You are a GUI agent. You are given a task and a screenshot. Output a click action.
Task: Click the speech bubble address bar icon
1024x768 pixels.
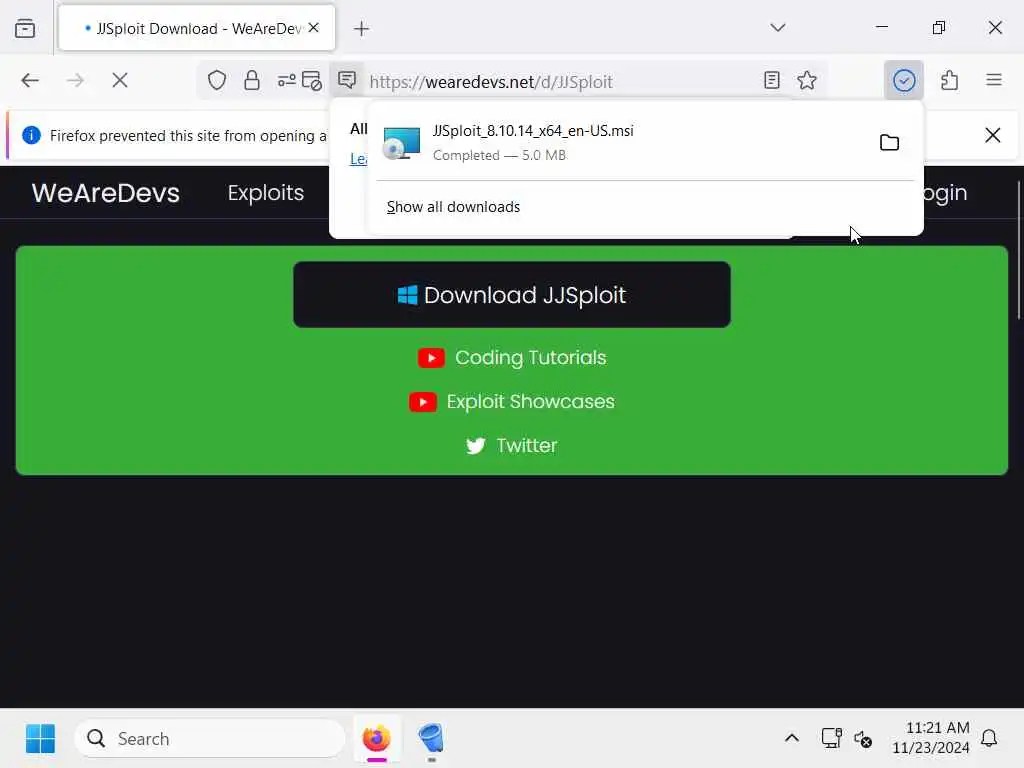(x=347, y=80)
